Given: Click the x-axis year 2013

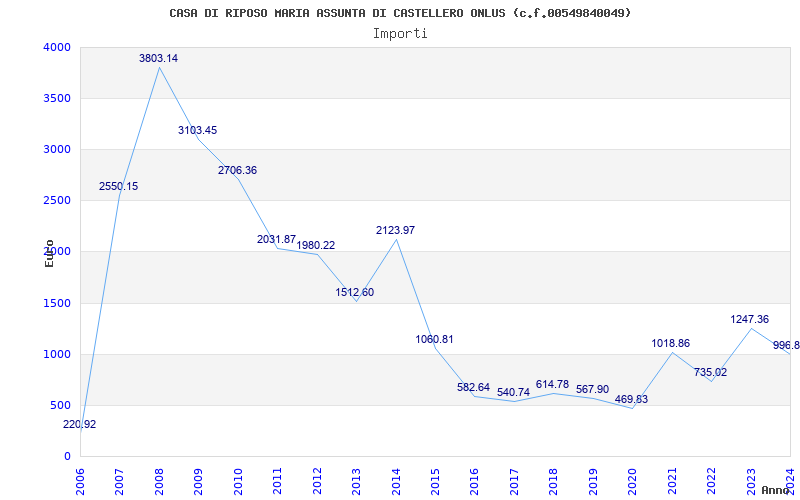Looking at the screenshot, I should coord(356,482).
